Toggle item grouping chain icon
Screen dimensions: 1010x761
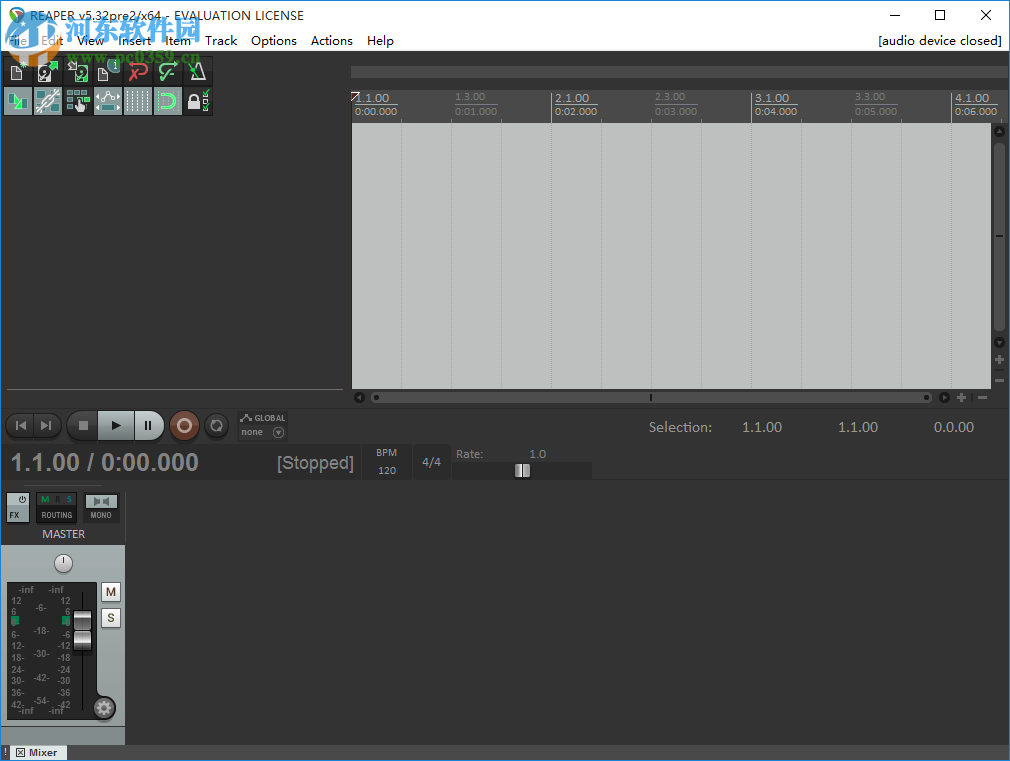48,101
